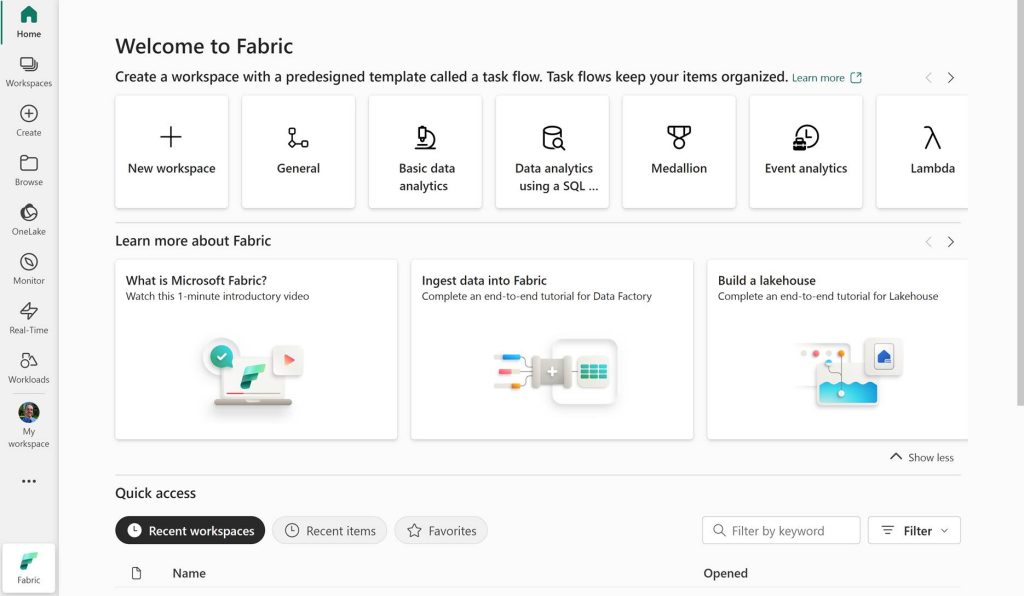Screen dimensions: 1024x596
Task: Open the Filter dropdown
Action: point(914,531)
